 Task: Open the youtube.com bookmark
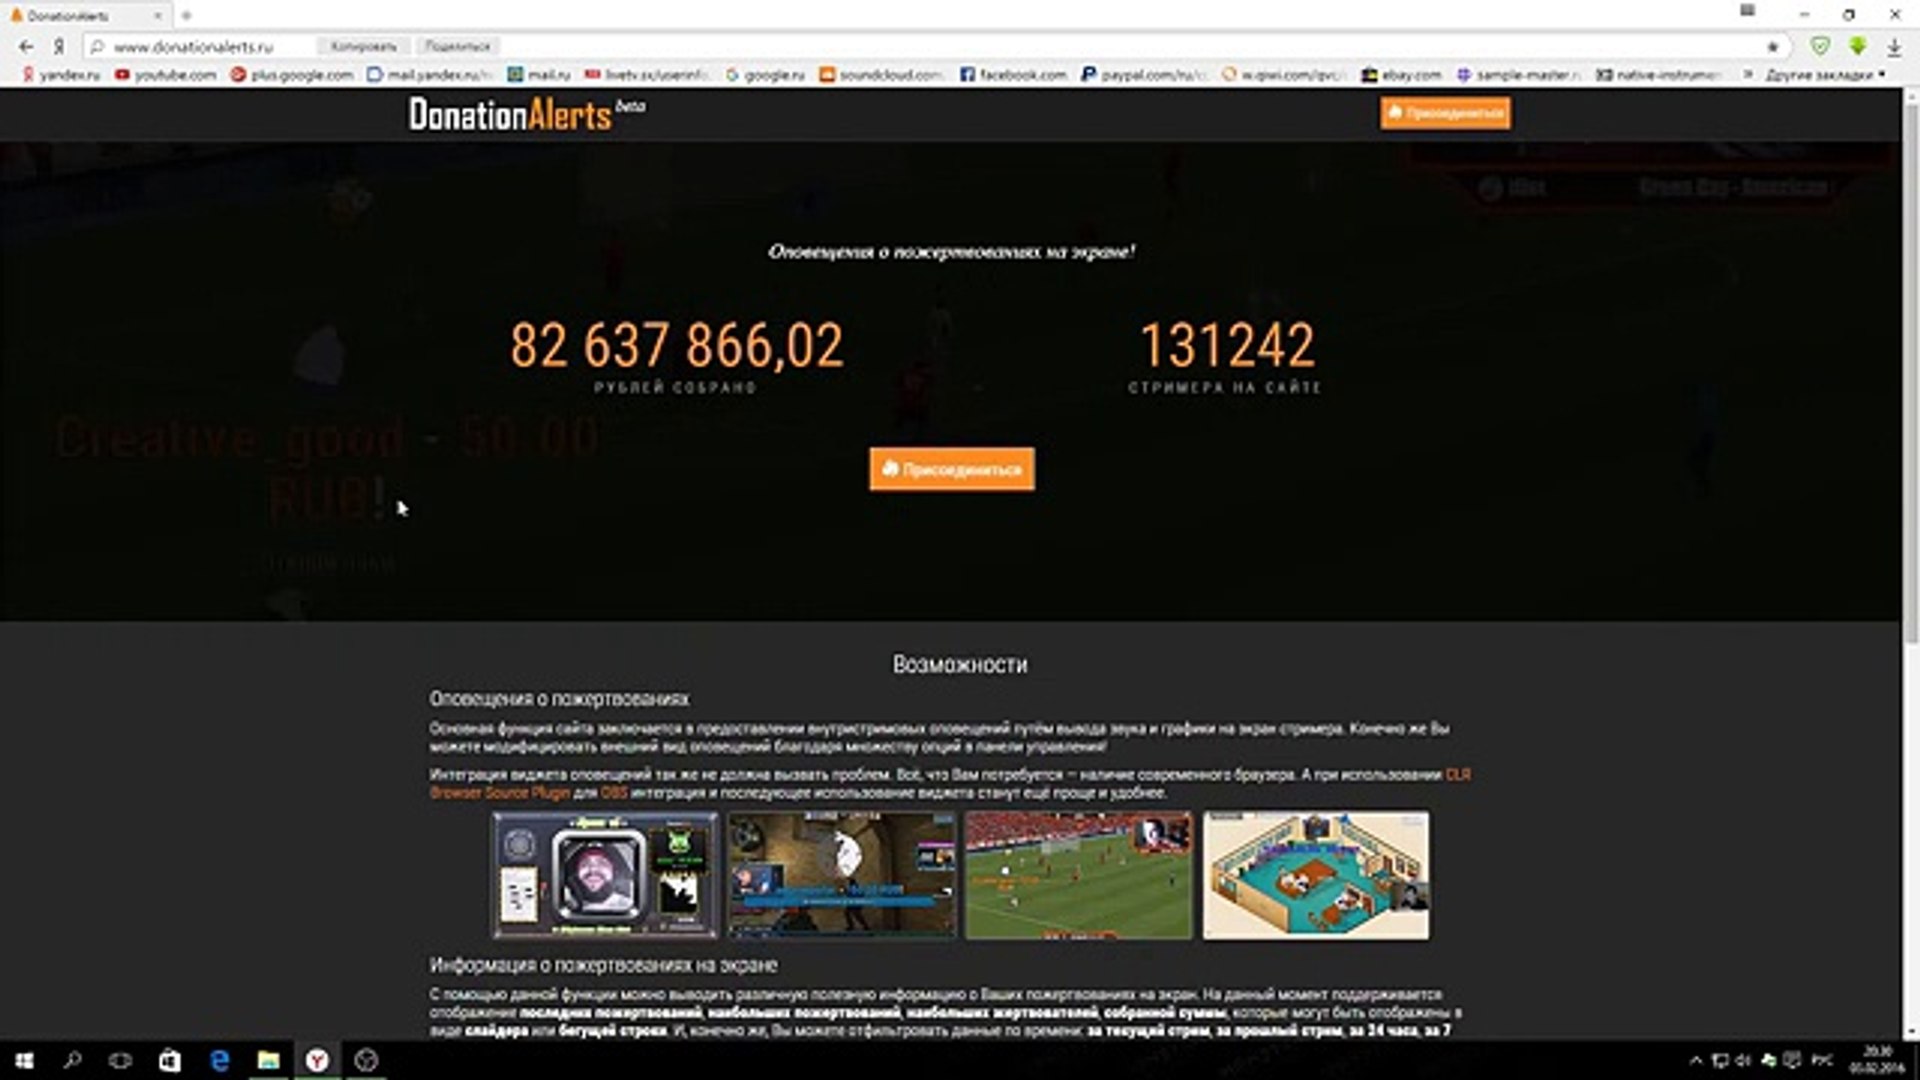tap(165, 75)
